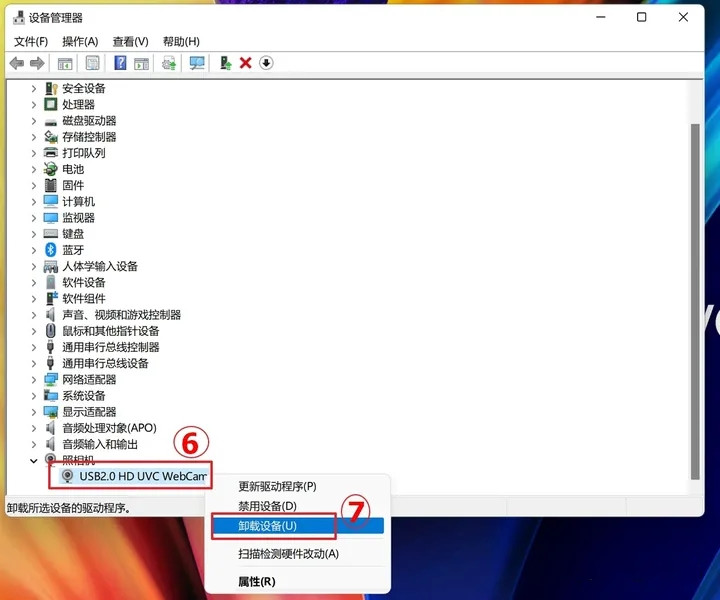Click the vertical scrollbar of device list
Viewport: 720px width, 600px height.
(695, 300)
